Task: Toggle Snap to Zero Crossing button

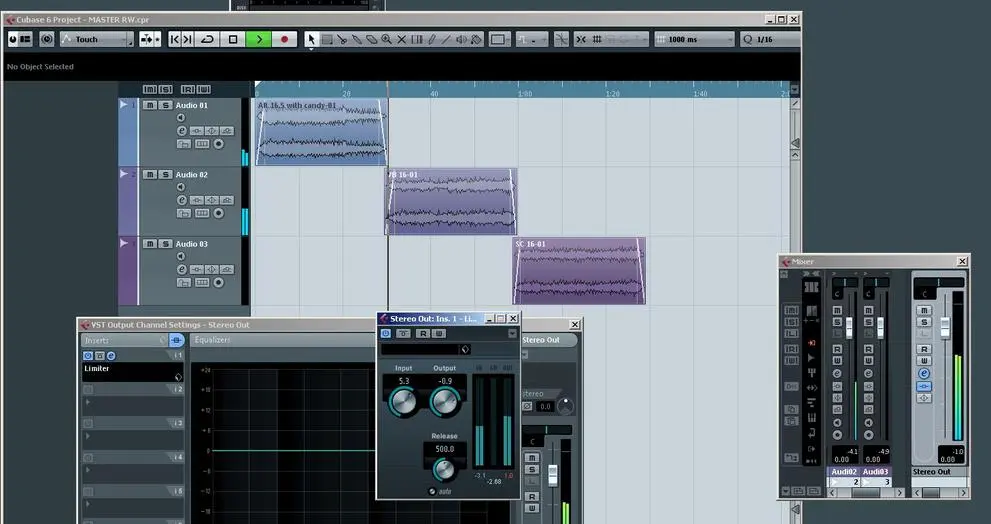Action: [x=561, y=39]
